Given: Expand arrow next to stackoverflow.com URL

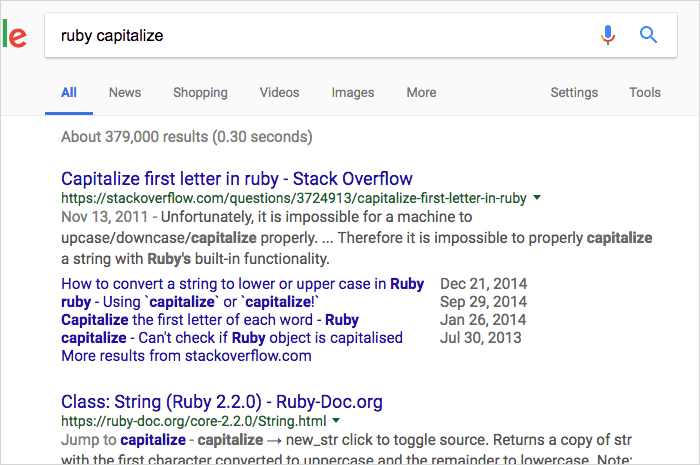Looking at the screenshot, I should 537,197.
